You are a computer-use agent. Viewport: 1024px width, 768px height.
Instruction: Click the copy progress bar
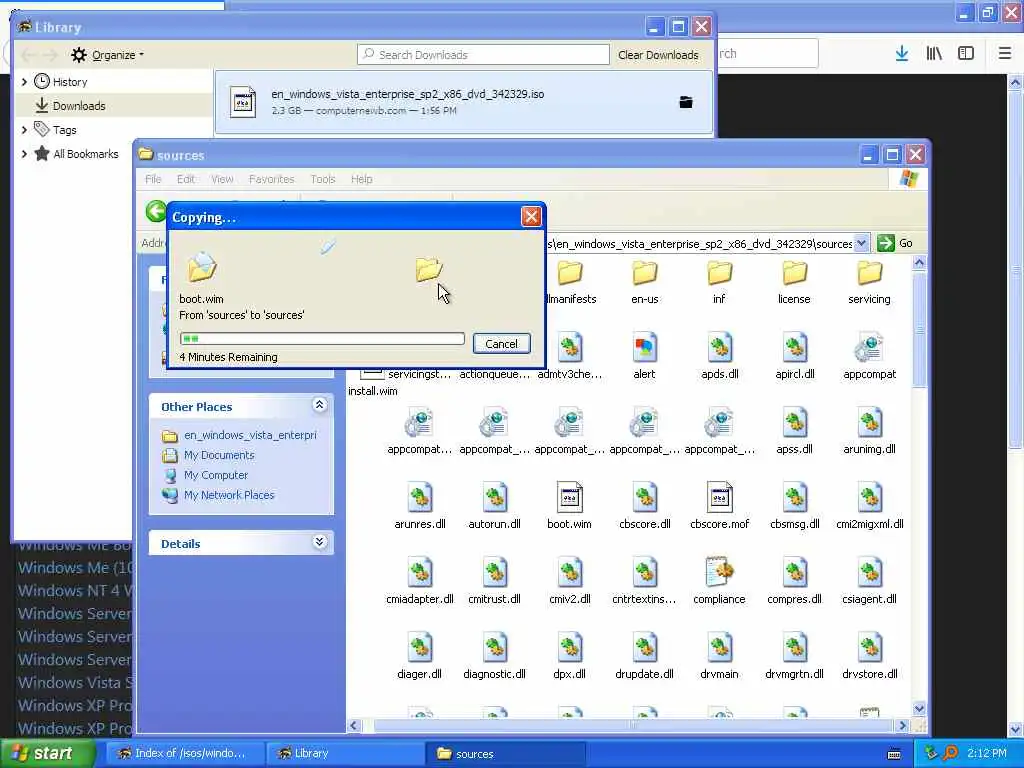(x=322, y=338)
